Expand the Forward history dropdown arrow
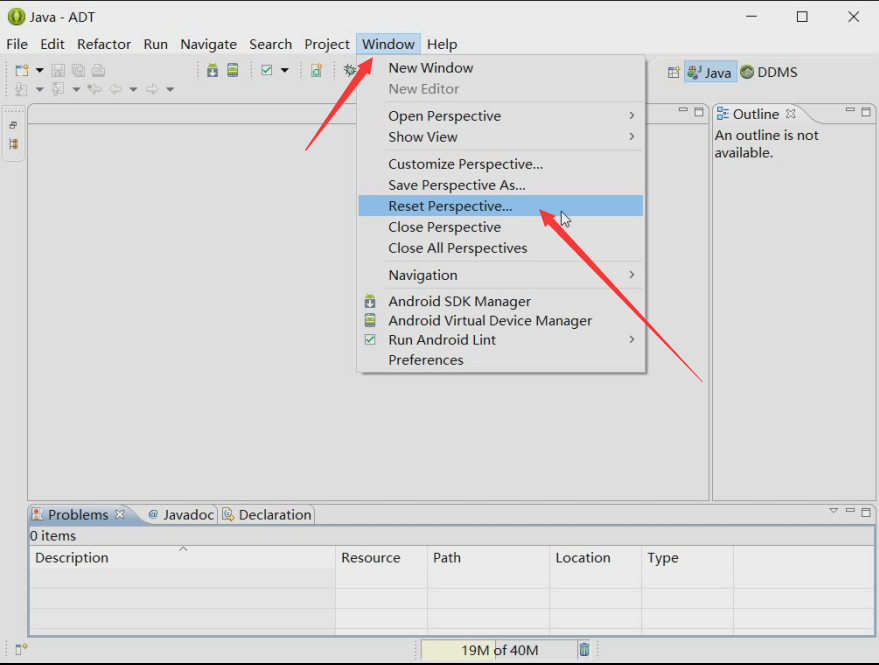Screen dimensions: 879x665 click(170, 89)
